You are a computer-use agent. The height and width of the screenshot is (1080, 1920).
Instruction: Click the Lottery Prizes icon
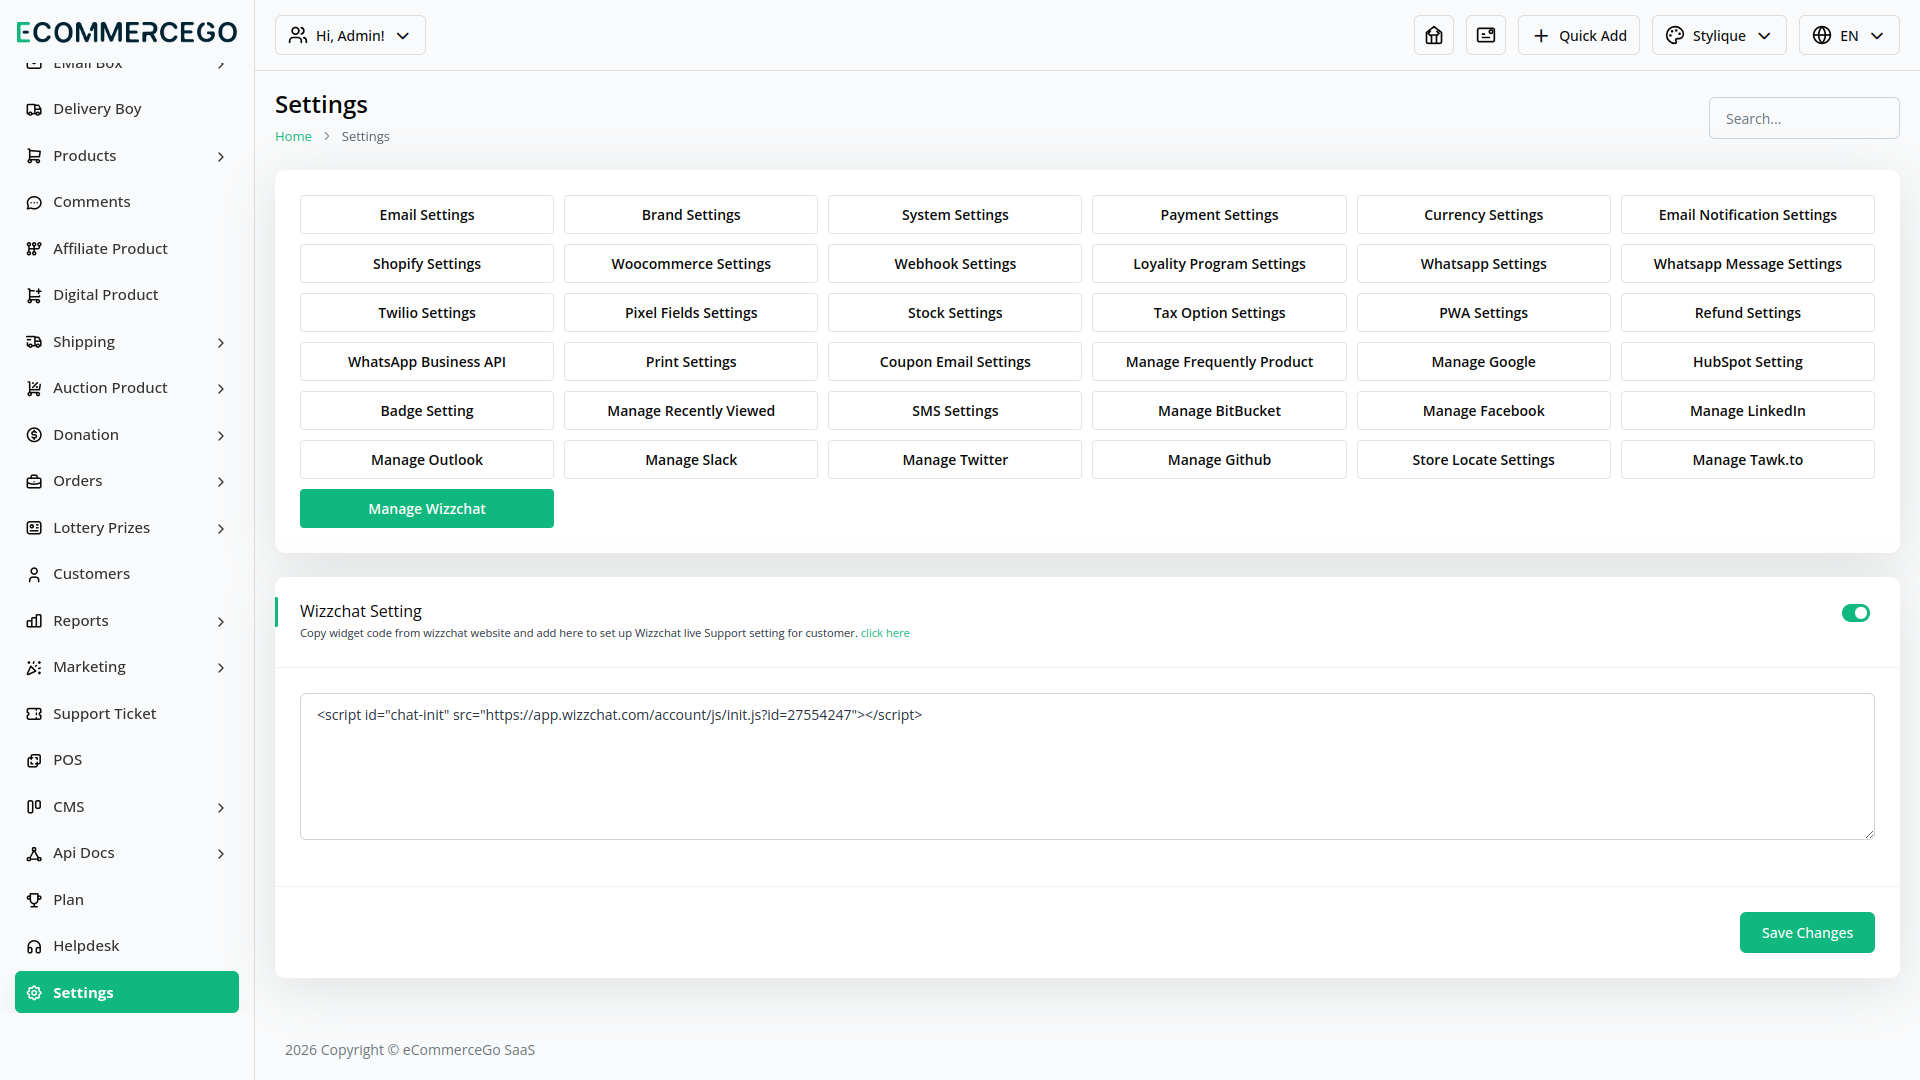tap(34, 528)
